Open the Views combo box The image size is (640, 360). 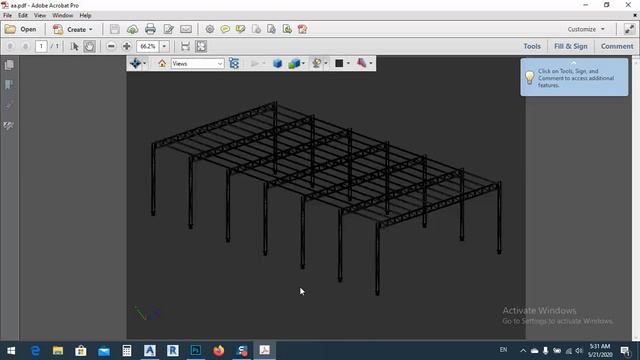pos(198,64)
